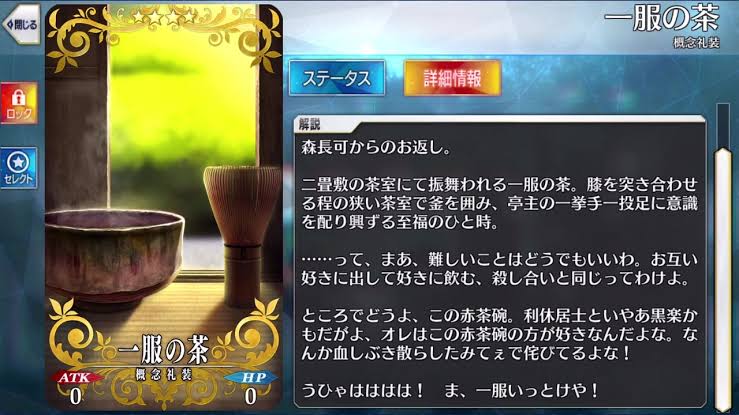The height and width of the screenshot is (415, 739).
Task: Toggle the blue セレクト star icon
Action: tap(19, 168)
